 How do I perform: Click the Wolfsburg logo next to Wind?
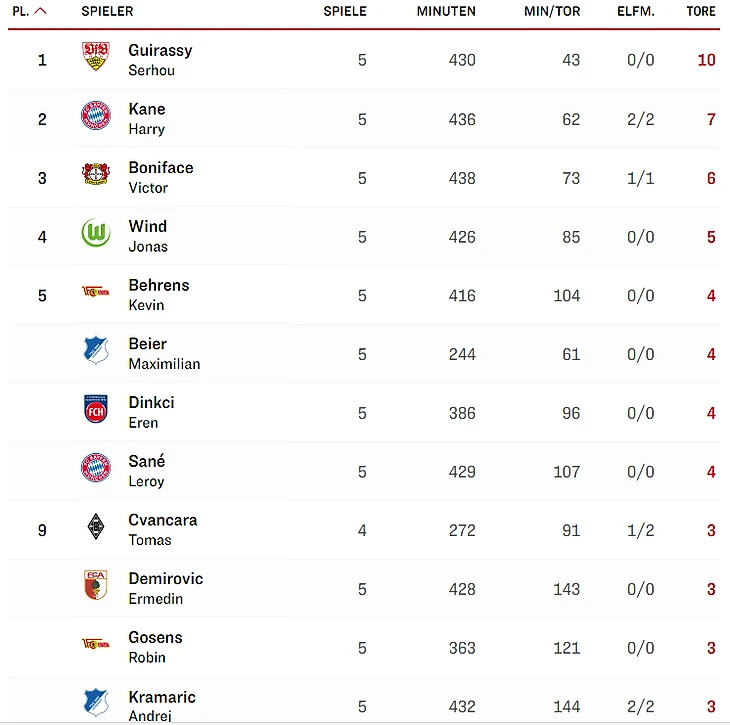[96, 234]
